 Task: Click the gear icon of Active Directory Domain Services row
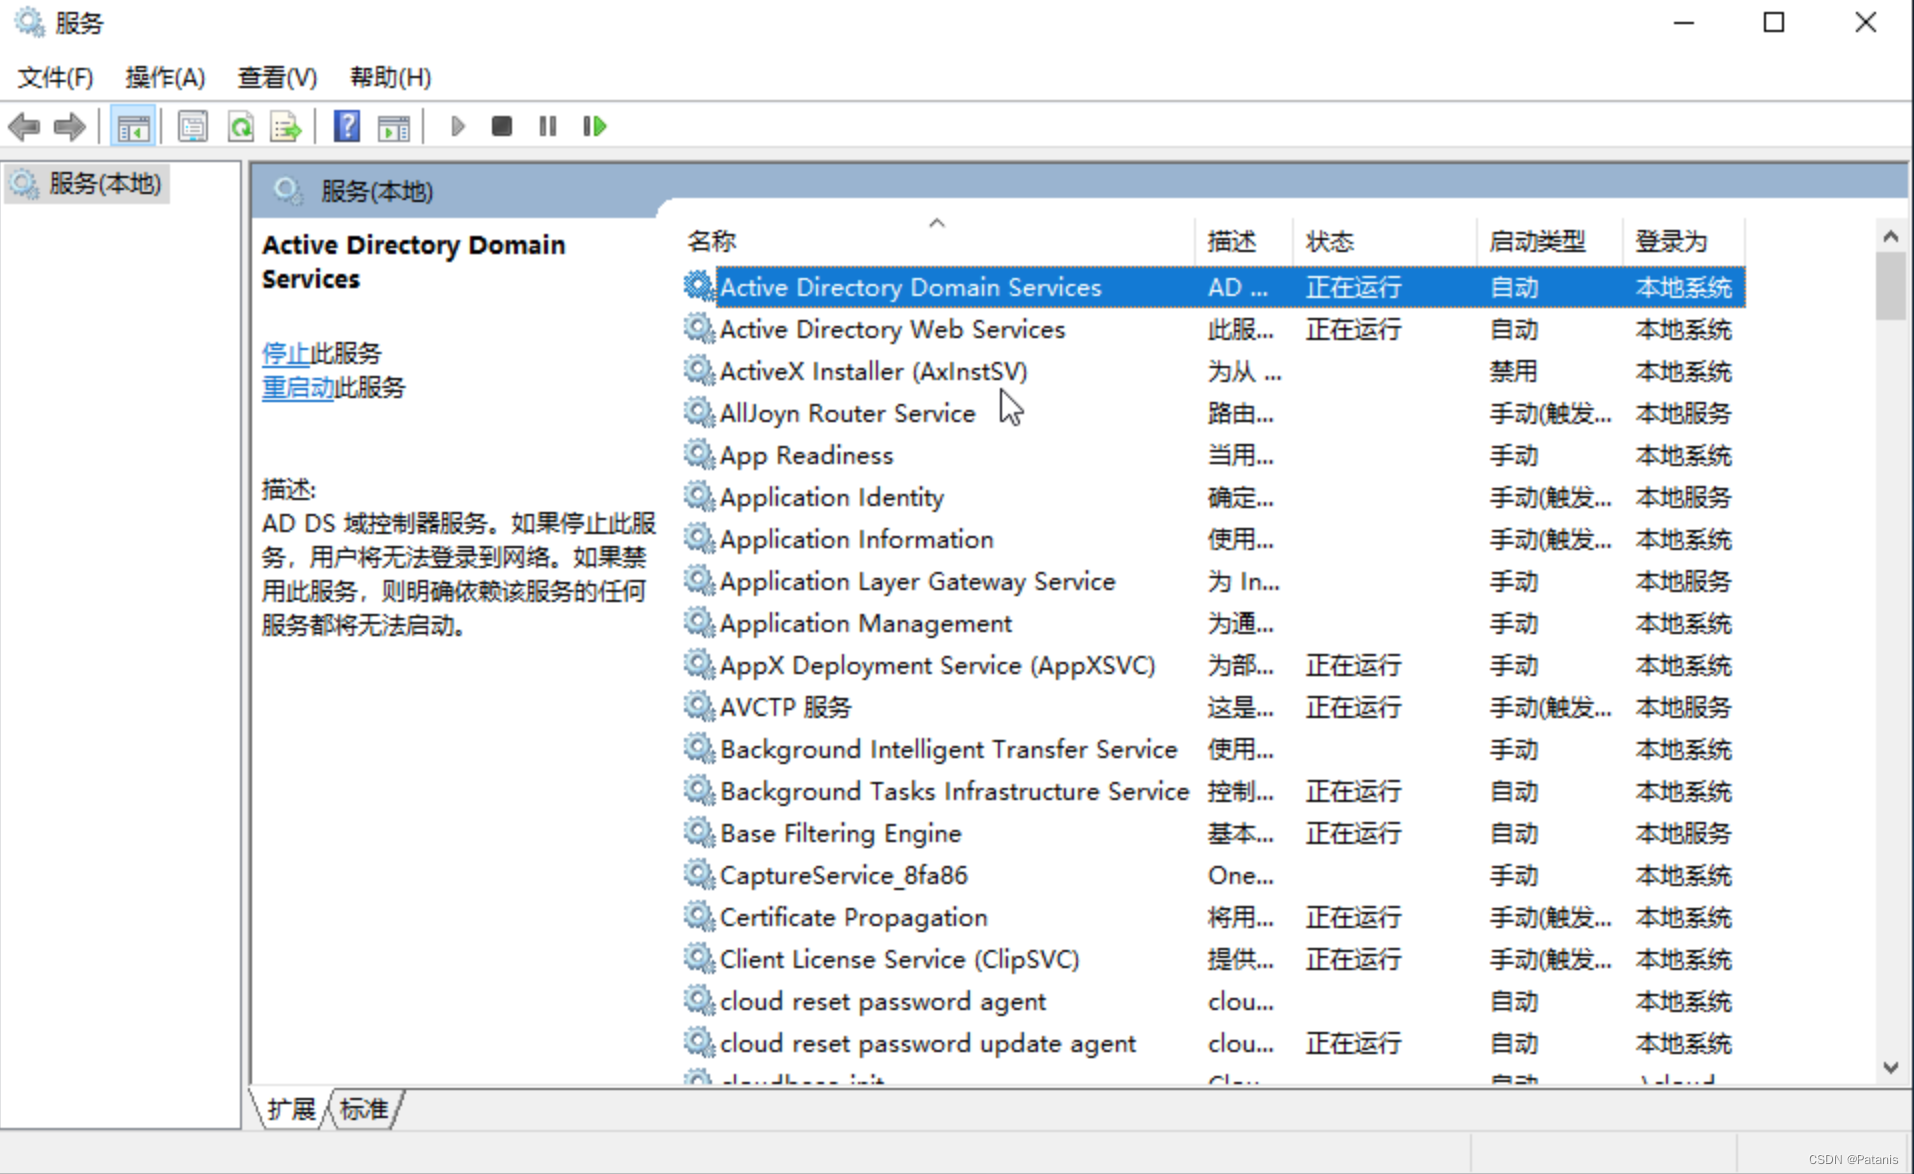(x=699, y=286)
